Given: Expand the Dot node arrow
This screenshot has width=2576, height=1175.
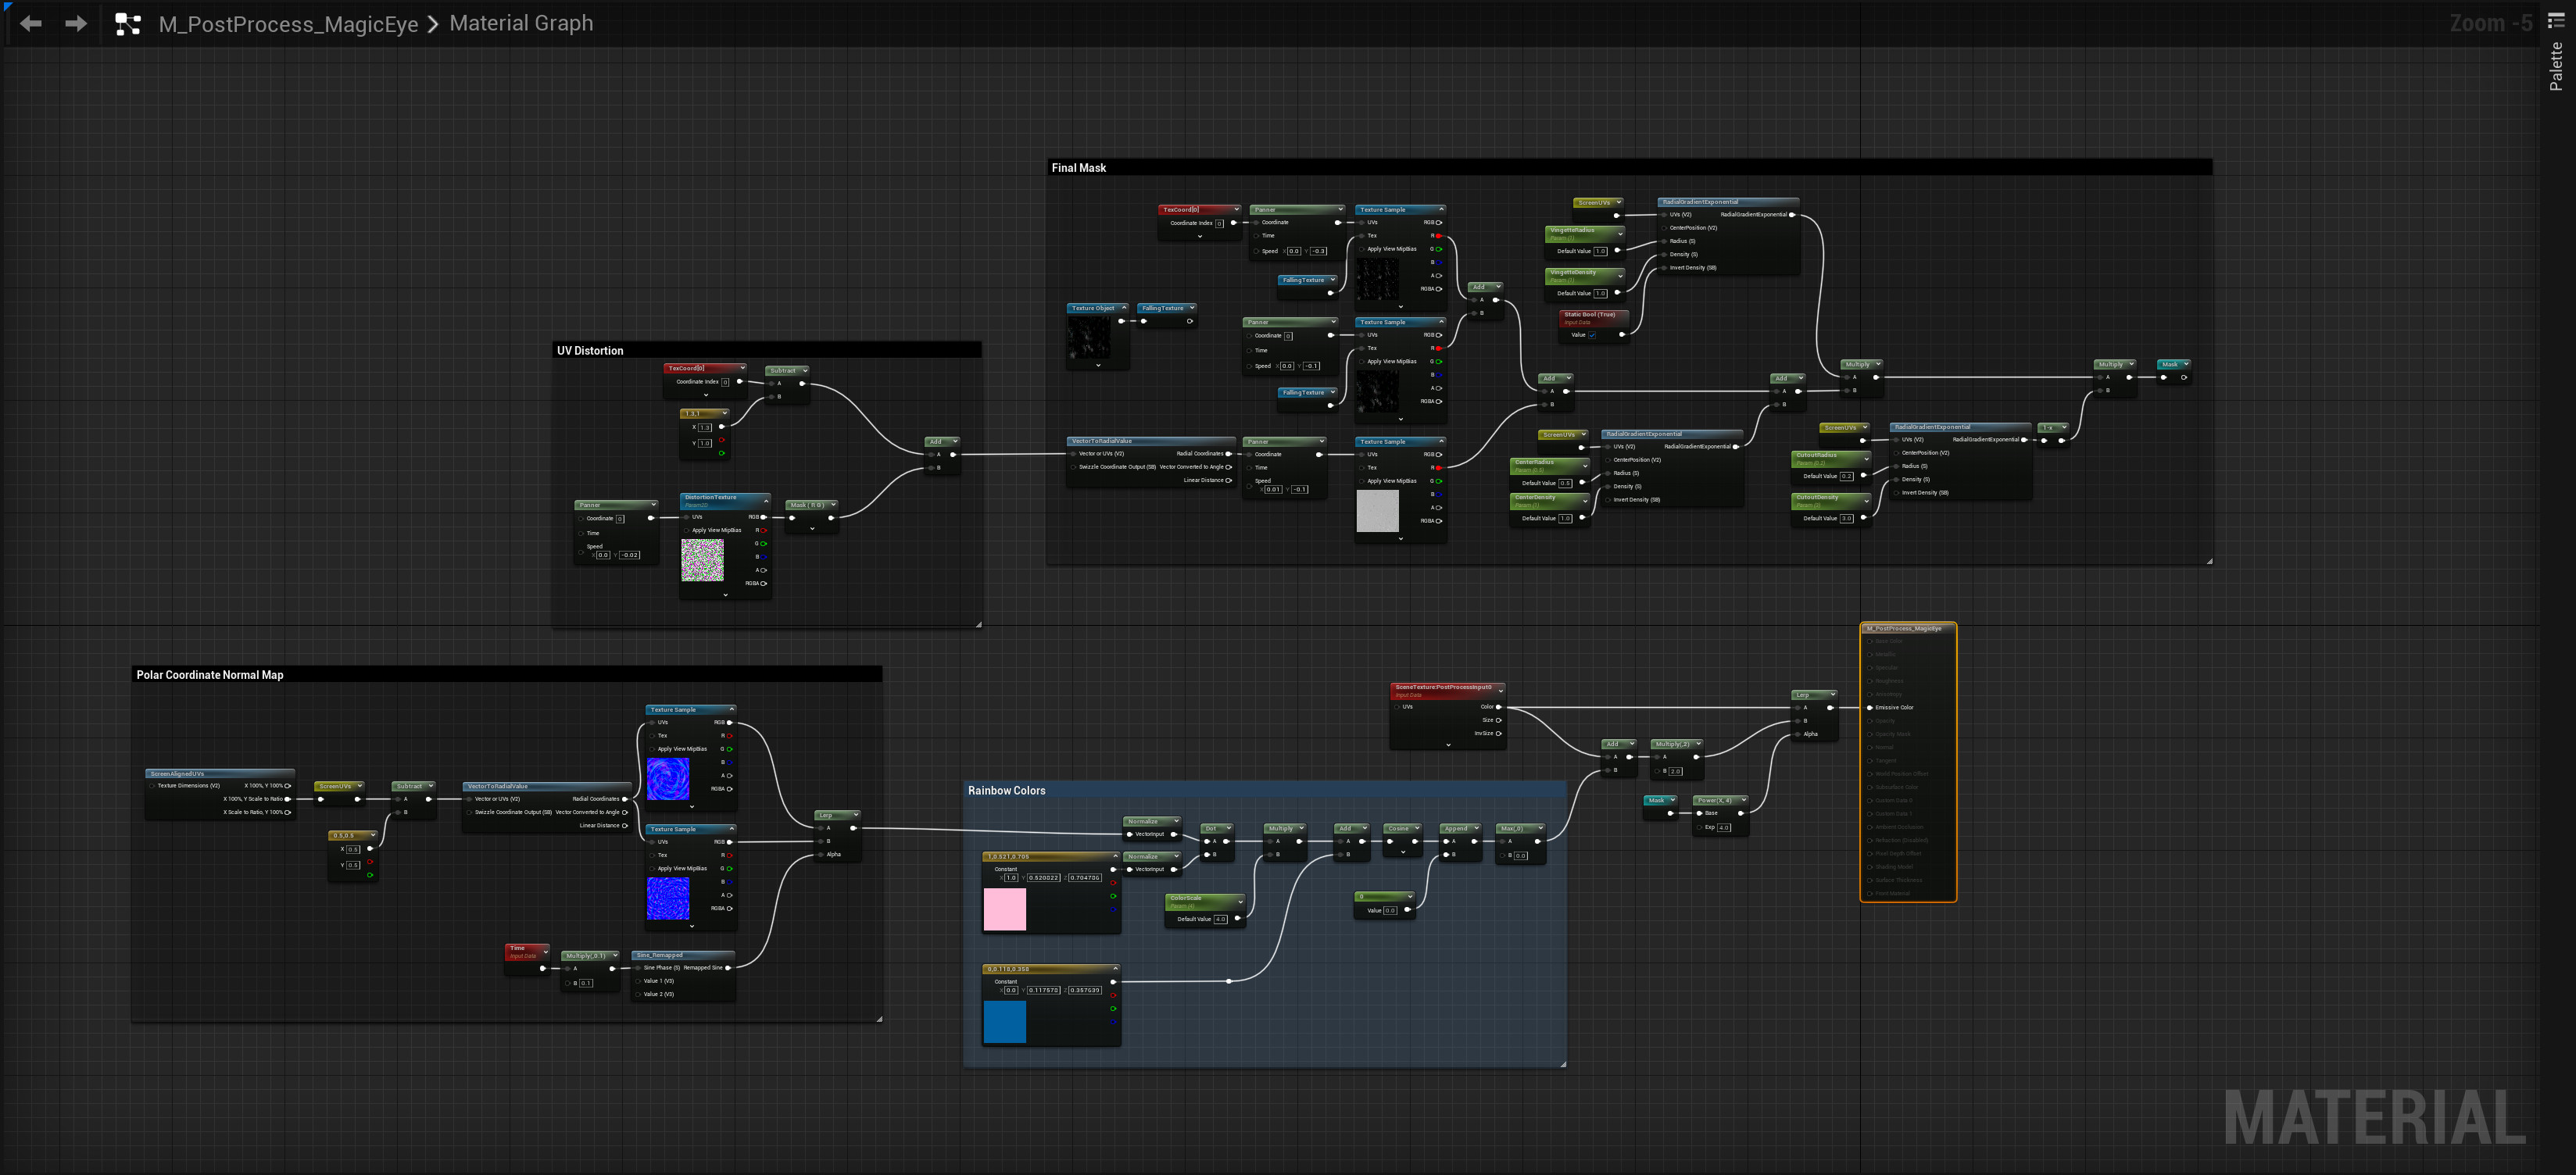Looking at the screenshot, I should [1228, 828].
